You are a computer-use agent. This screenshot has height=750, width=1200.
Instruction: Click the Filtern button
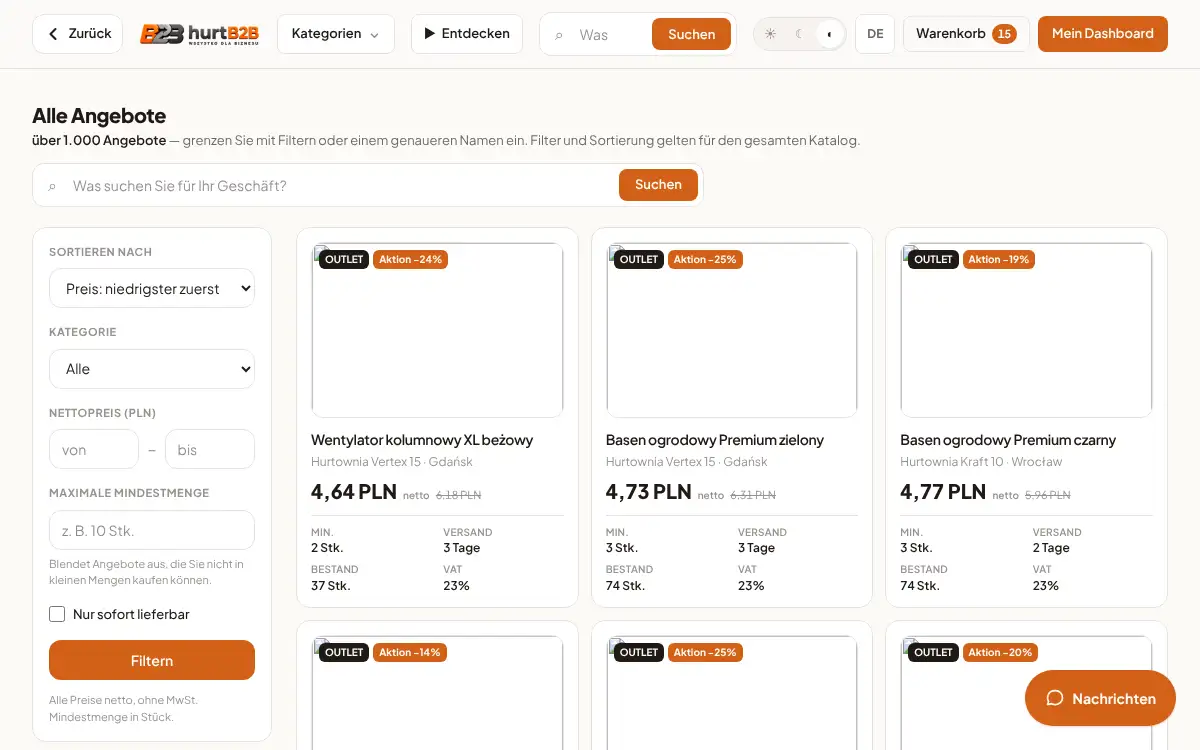click(x=152, y=661)
